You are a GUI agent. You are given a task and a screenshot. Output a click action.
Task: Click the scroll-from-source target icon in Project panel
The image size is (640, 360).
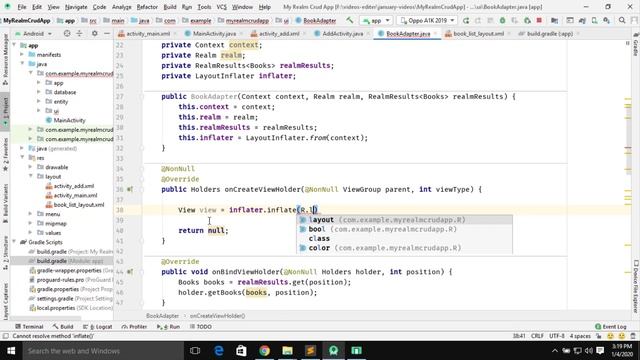(67, 33)
